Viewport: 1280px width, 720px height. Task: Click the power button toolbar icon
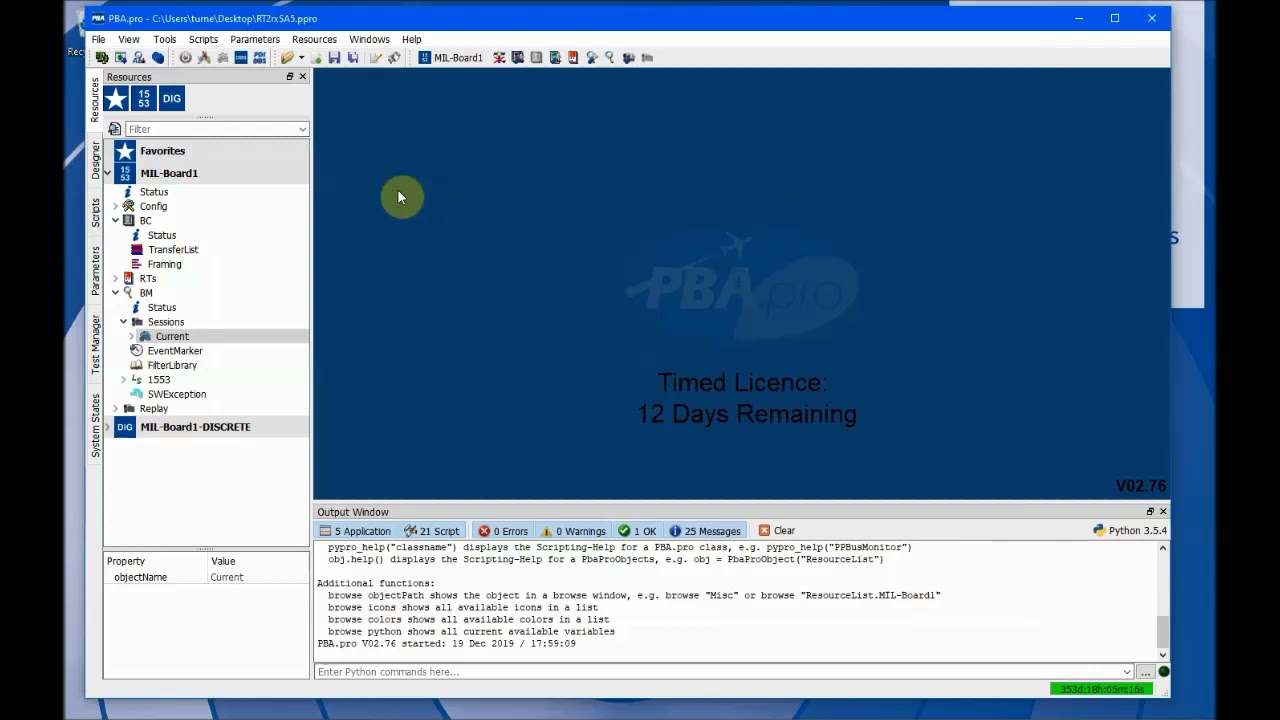(185, 58)
